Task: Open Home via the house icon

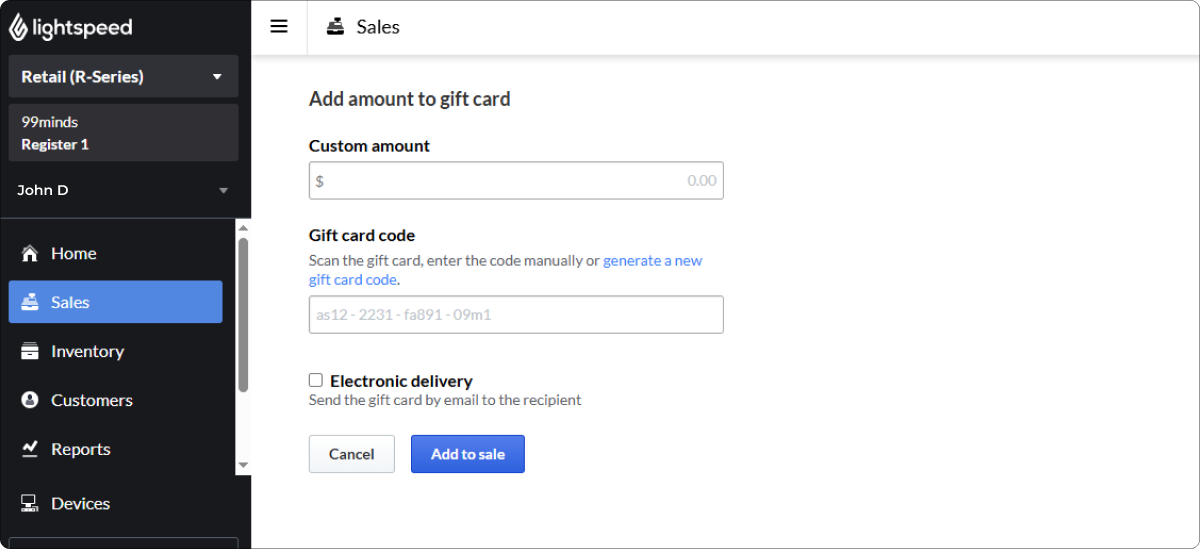Action: pyautogui.click(x=30, y=253)
